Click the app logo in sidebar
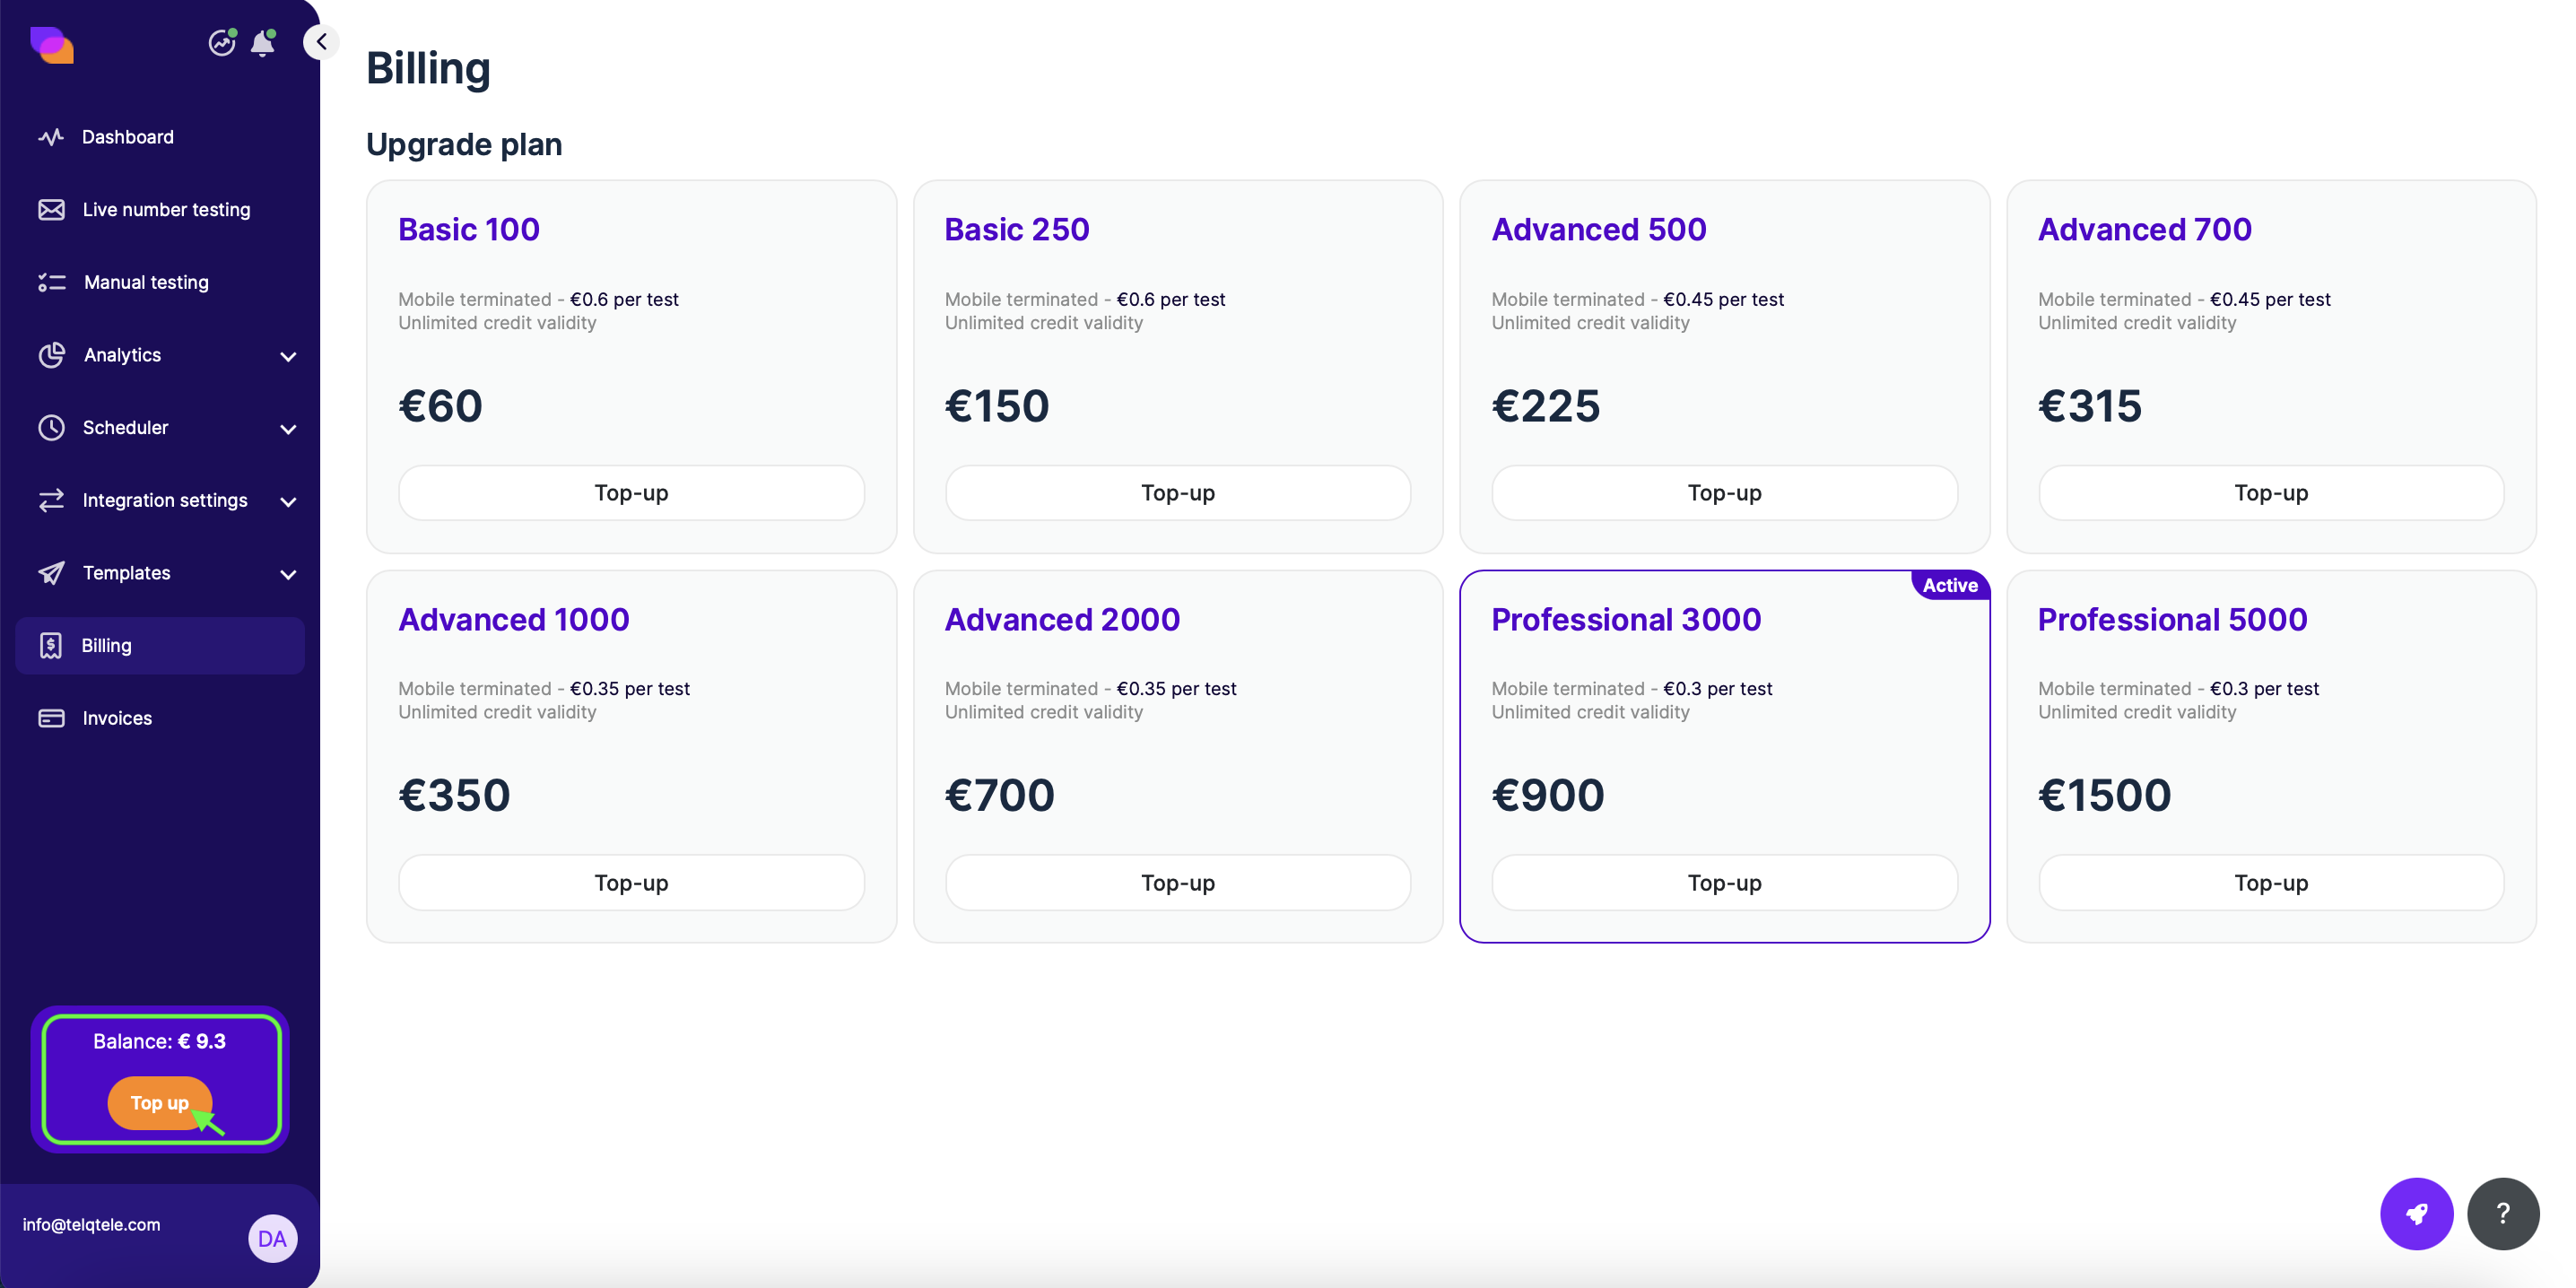Viewport: 2576px width, 1288px height. tap(52, 45)
